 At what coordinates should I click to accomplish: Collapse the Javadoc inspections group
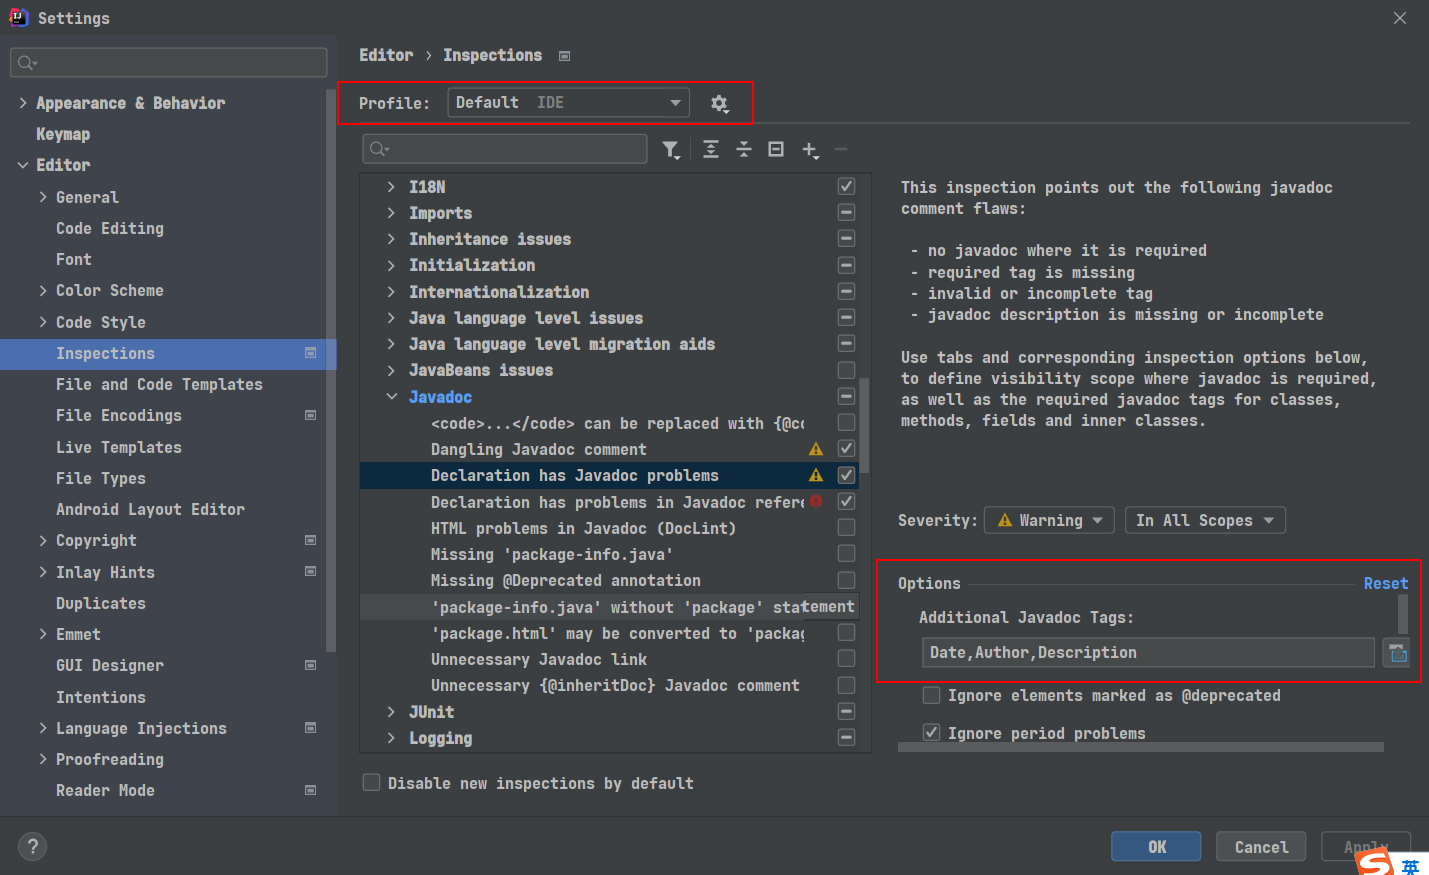pyautogui.click(x=392, y=397)
